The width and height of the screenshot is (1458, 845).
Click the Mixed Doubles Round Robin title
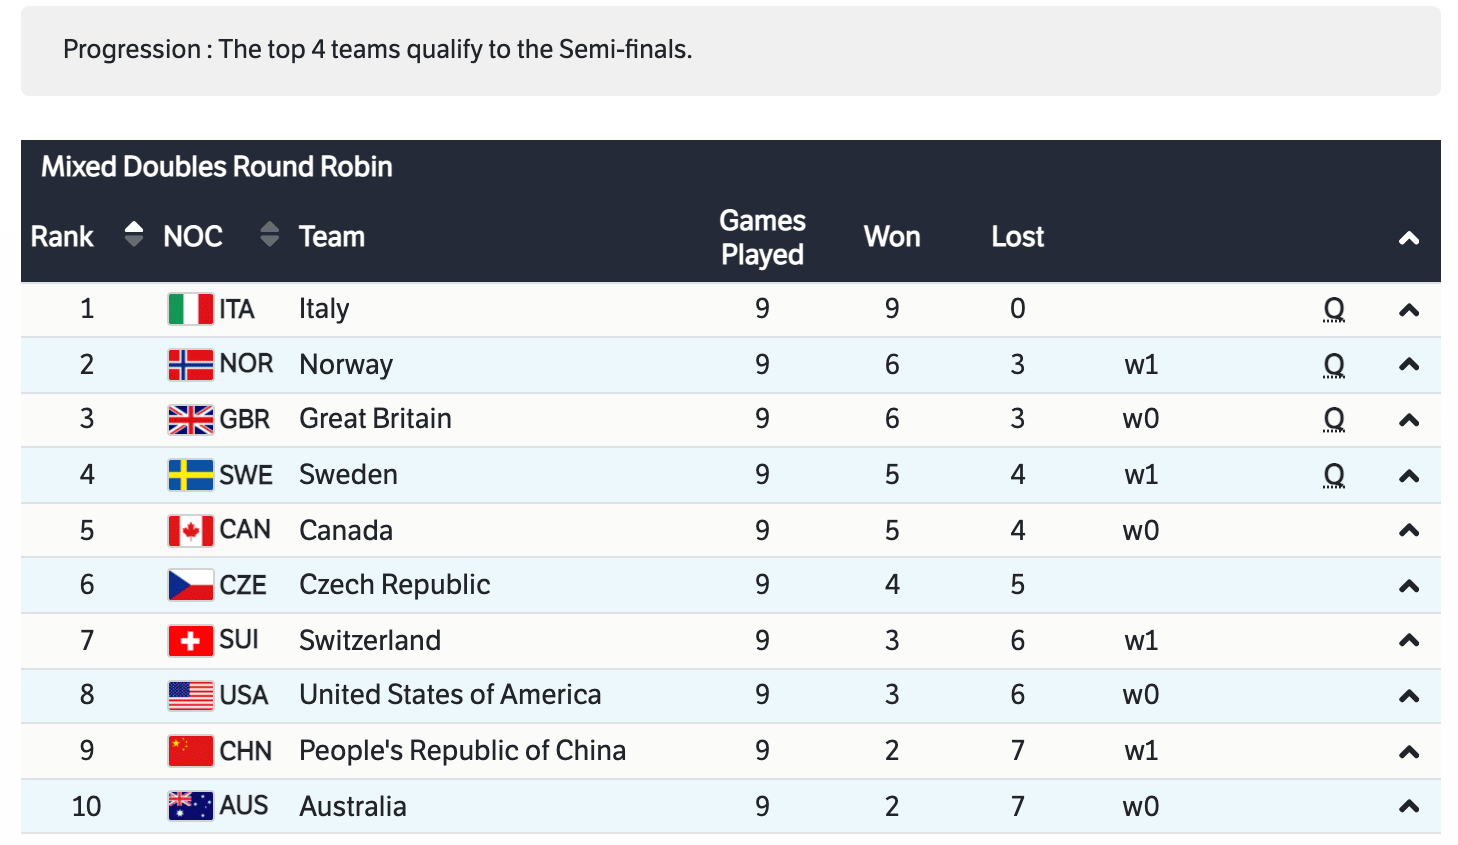[216, 167]
